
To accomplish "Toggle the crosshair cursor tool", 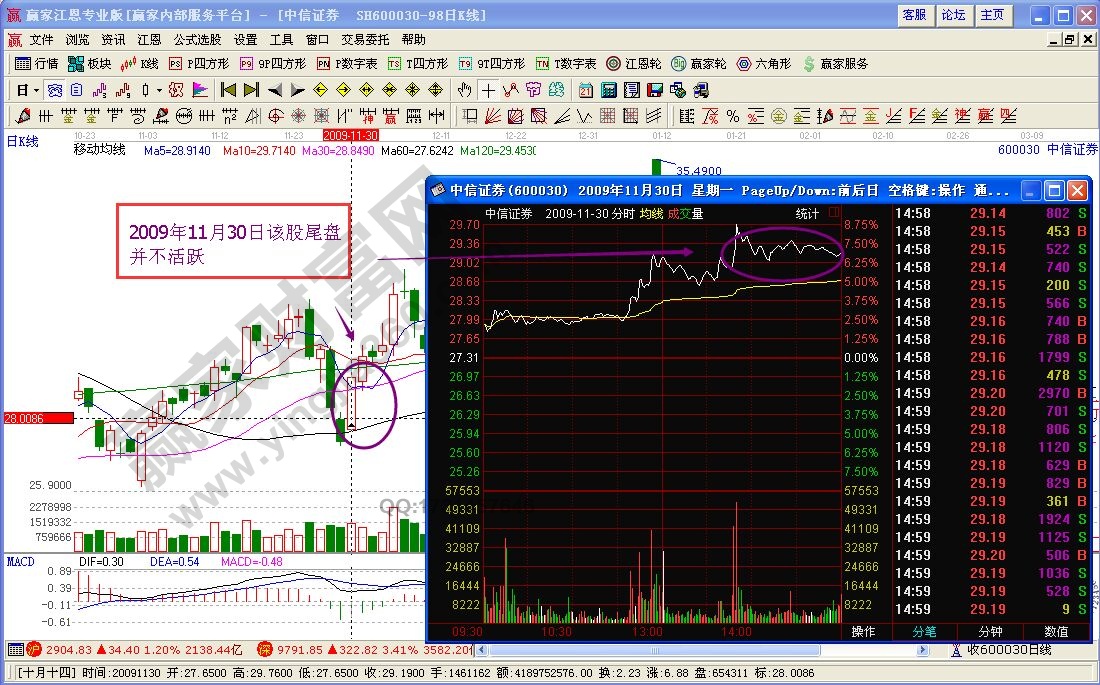I will click(x=488, y=90).
